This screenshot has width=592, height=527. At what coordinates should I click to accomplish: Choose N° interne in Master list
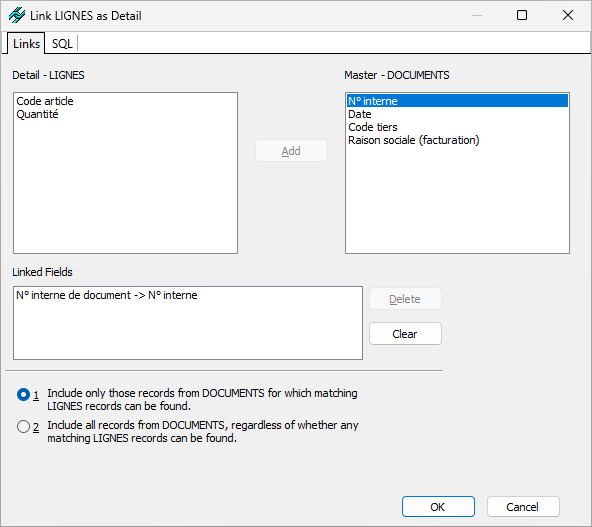tap(457, 101)
